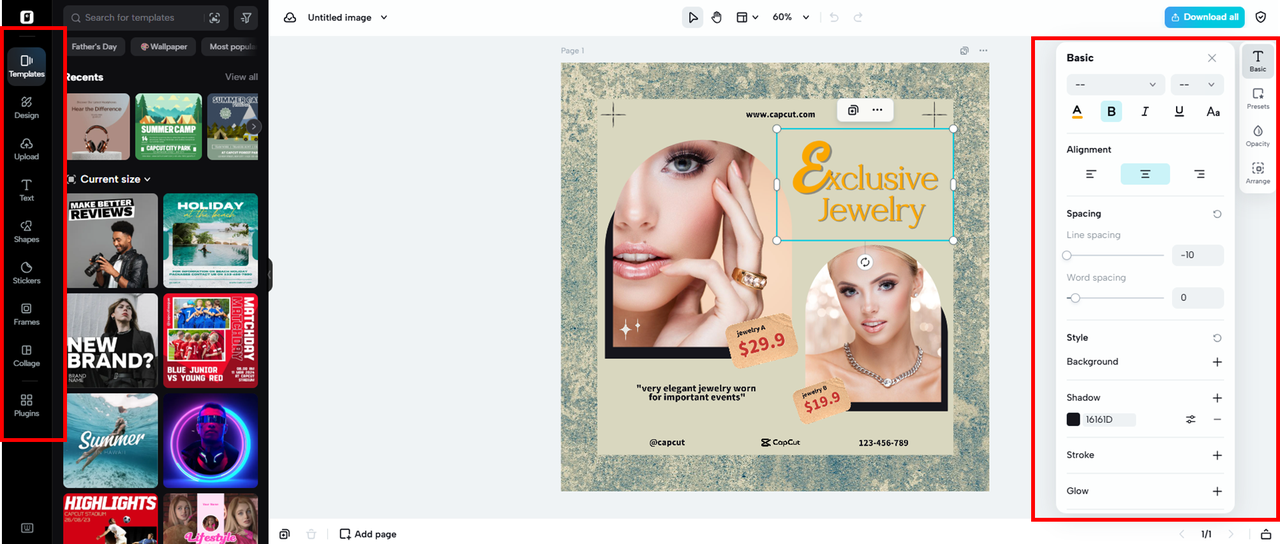The height and width of the screenshot is (544, 1280).
Task: Open the Matchday template thumbnail
Action: (x=210, y=340)
